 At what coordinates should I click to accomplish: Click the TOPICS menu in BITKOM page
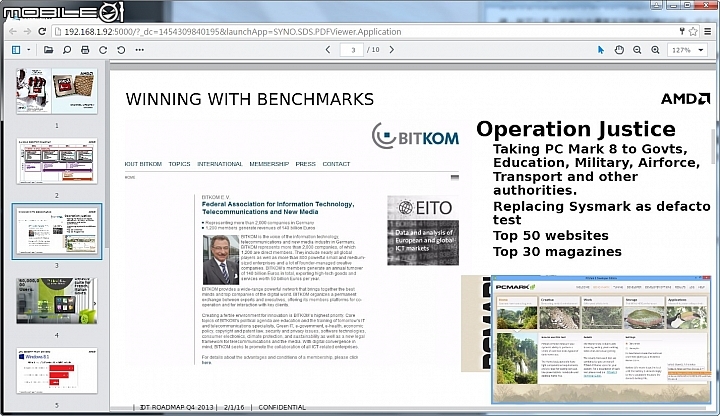(179, 164)
